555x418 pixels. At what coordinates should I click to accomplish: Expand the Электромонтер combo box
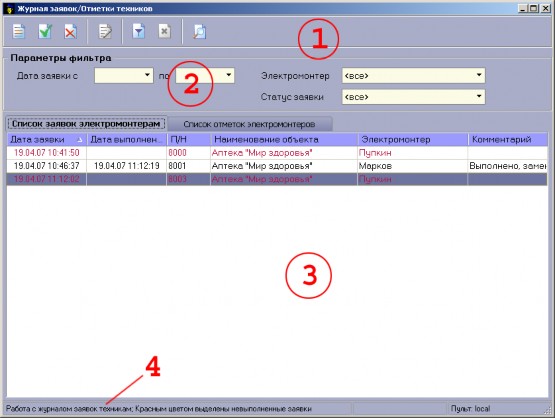tap(479, 75)
